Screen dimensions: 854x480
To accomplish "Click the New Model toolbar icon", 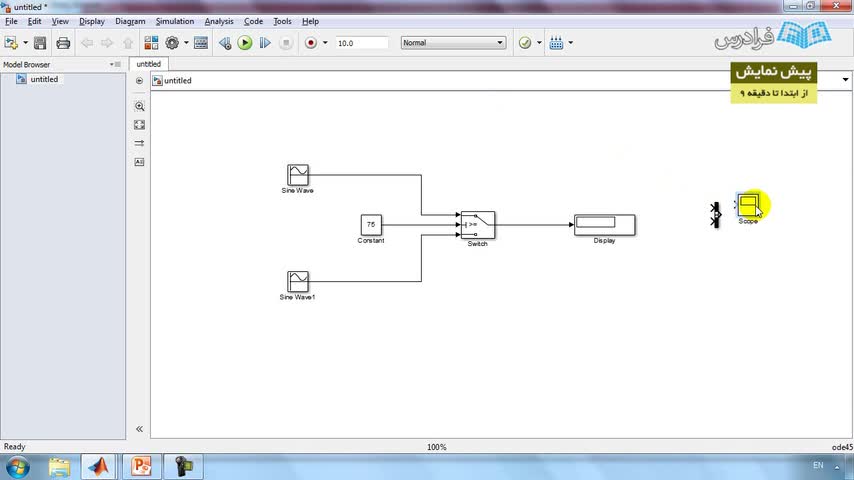I will pos(11,42).
